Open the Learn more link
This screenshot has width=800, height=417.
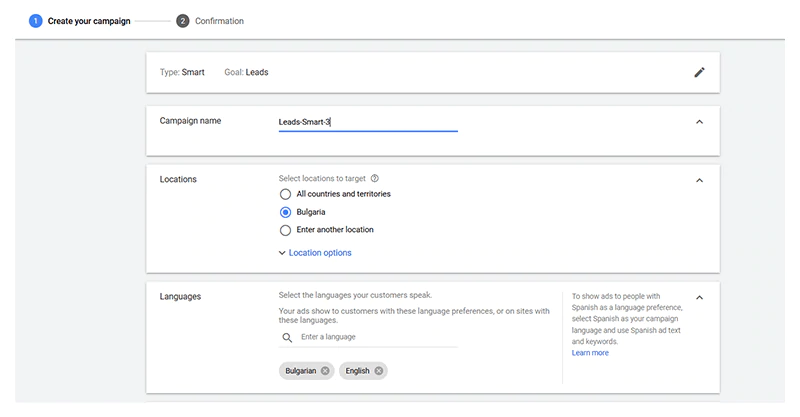click(x=590, y=353)
